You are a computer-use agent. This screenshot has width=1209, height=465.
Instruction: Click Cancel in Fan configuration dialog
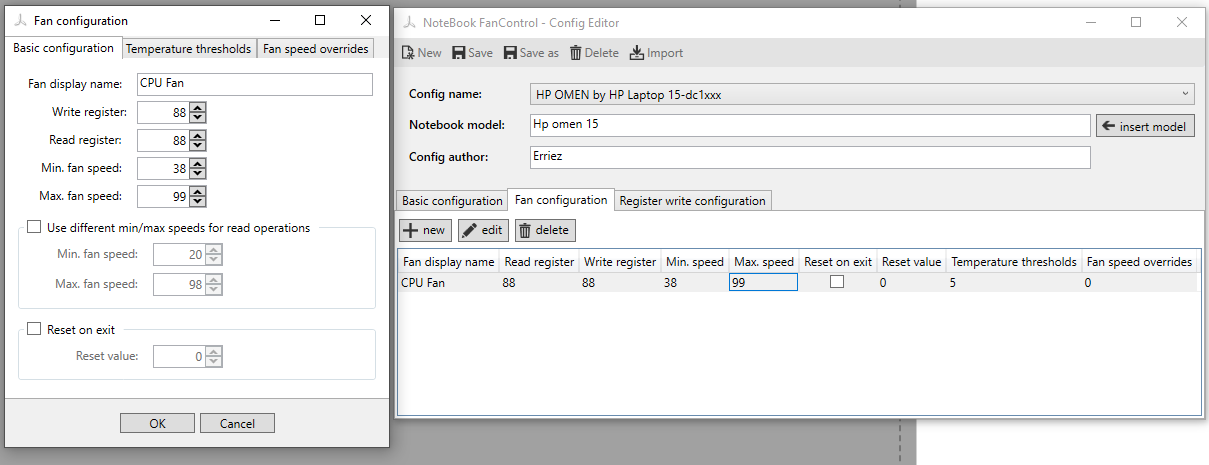coord(237,423)
